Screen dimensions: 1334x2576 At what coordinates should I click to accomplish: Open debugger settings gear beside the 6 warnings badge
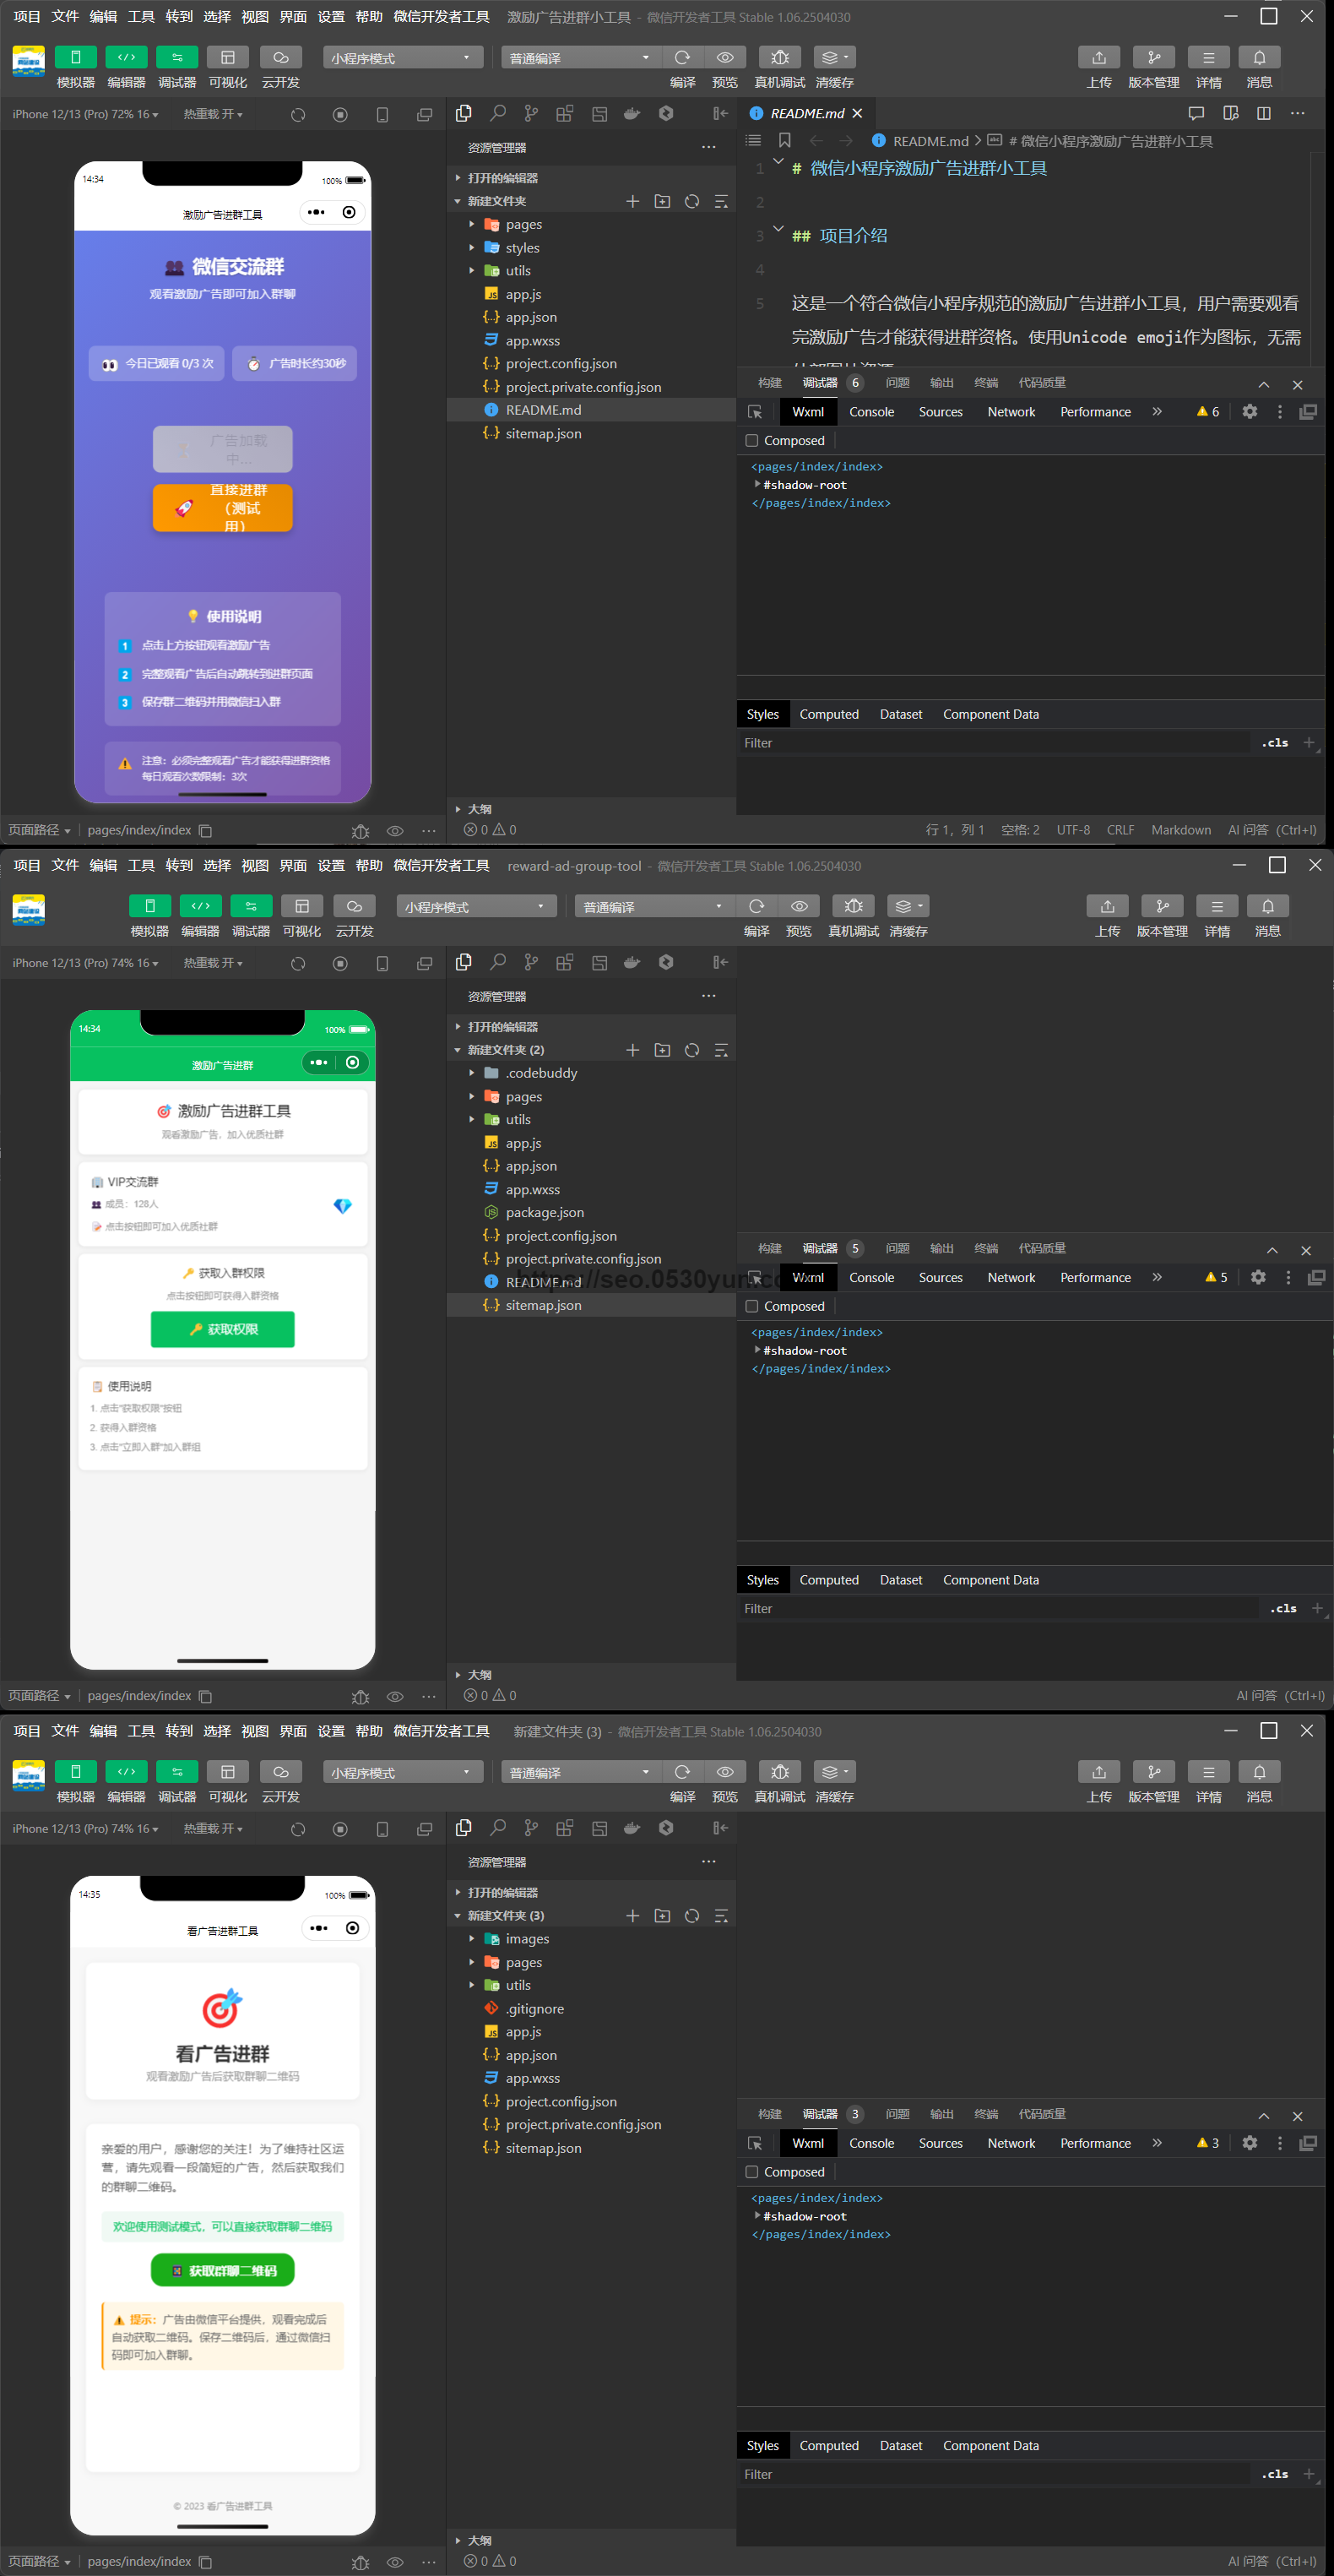[1249, 412]
